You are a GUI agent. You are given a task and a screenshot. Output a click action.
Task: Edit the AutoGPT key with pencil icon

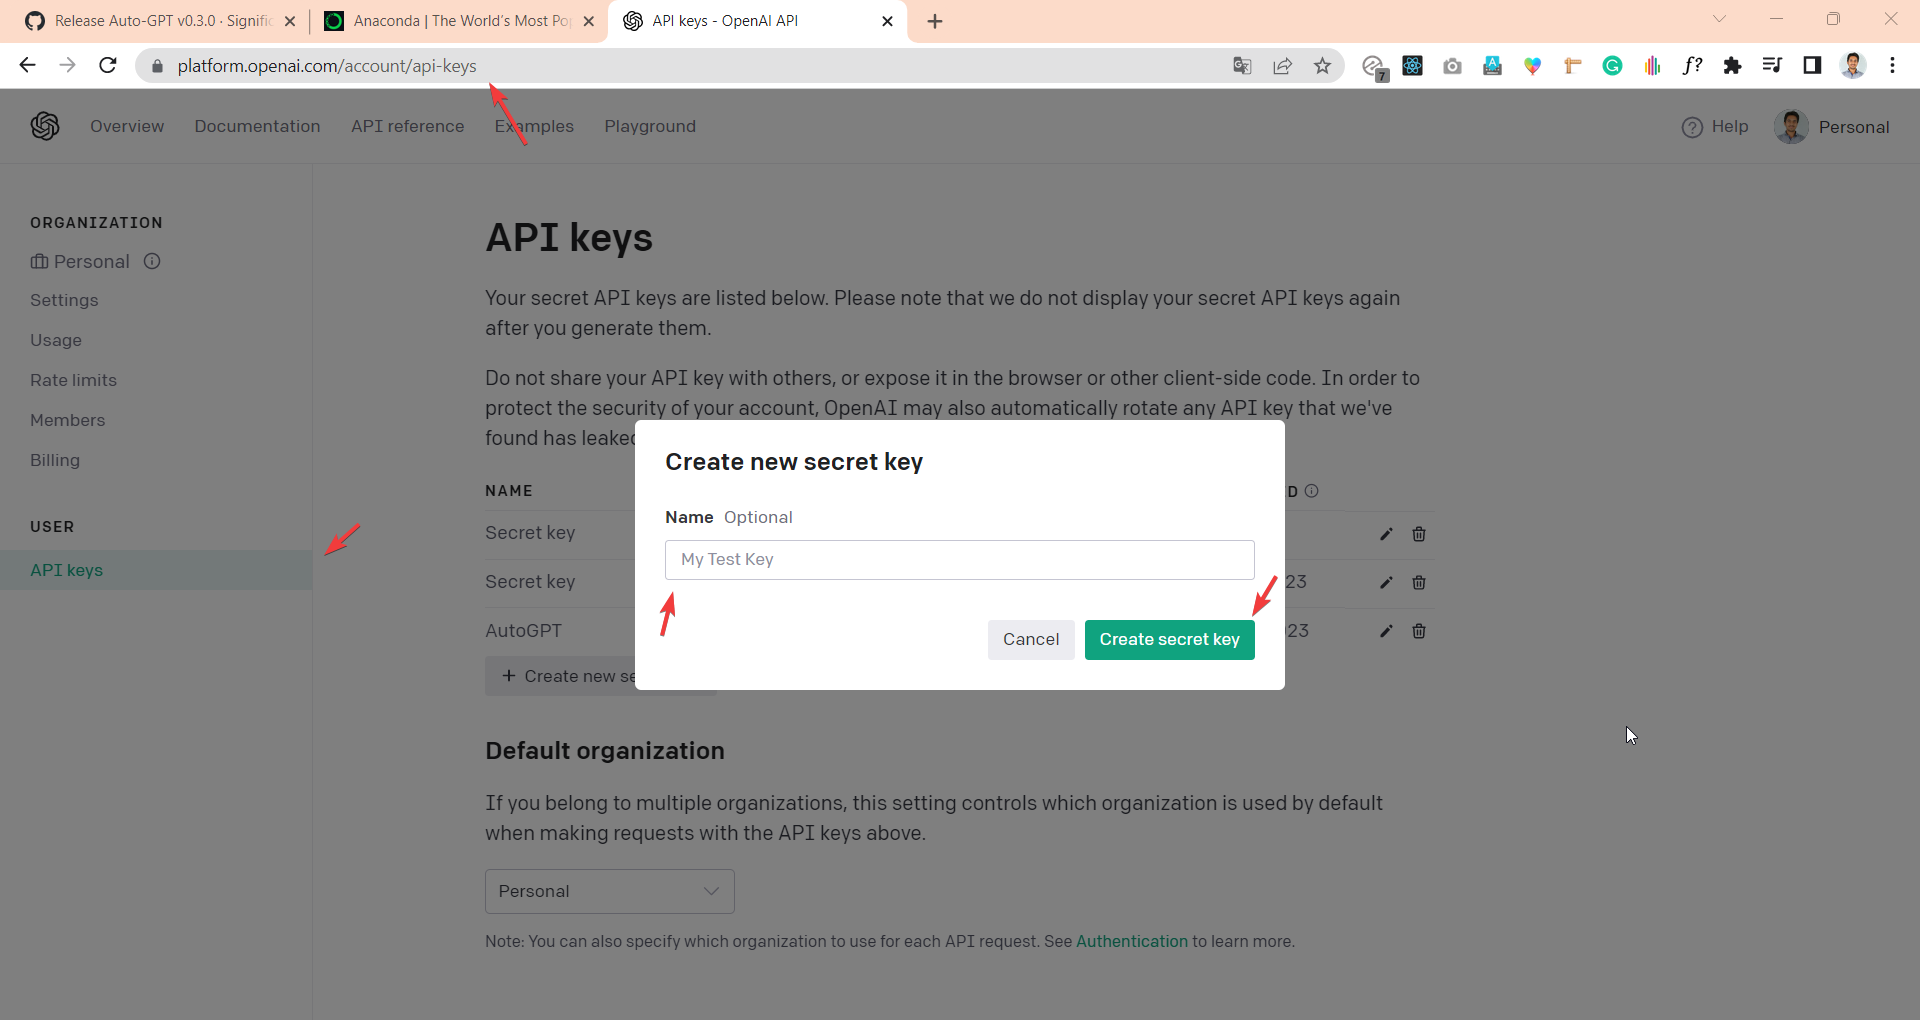(x=1386, y=631)
